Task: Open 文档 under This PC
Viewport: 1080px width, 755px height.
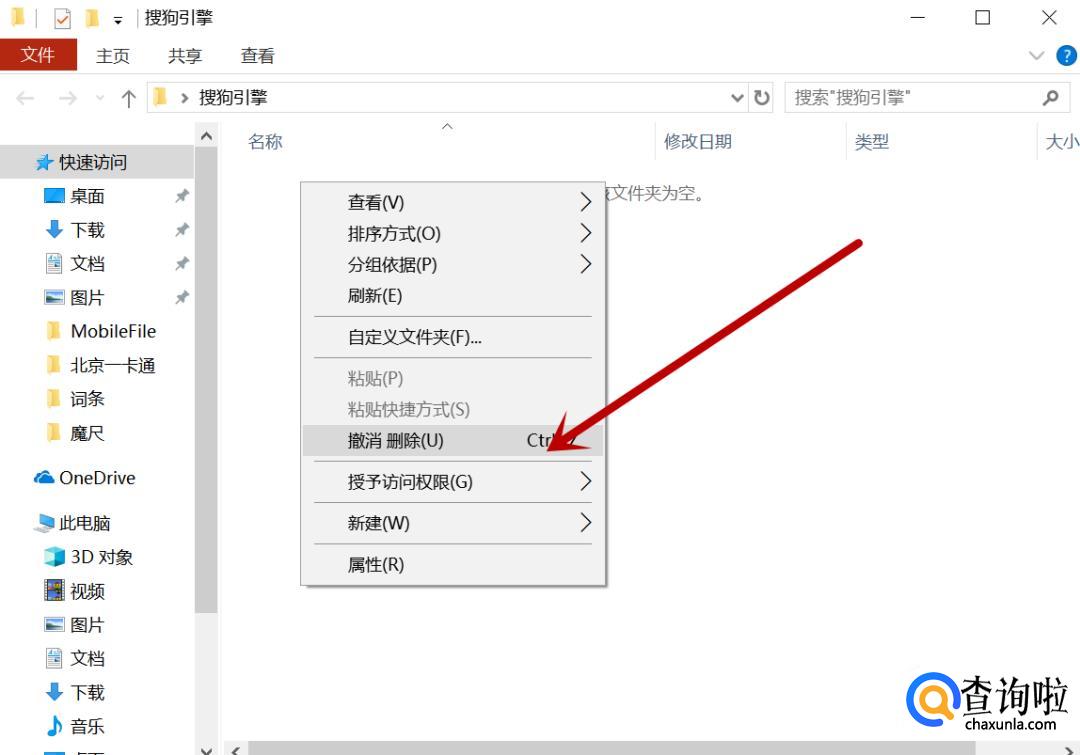Action: click(87, 659)
